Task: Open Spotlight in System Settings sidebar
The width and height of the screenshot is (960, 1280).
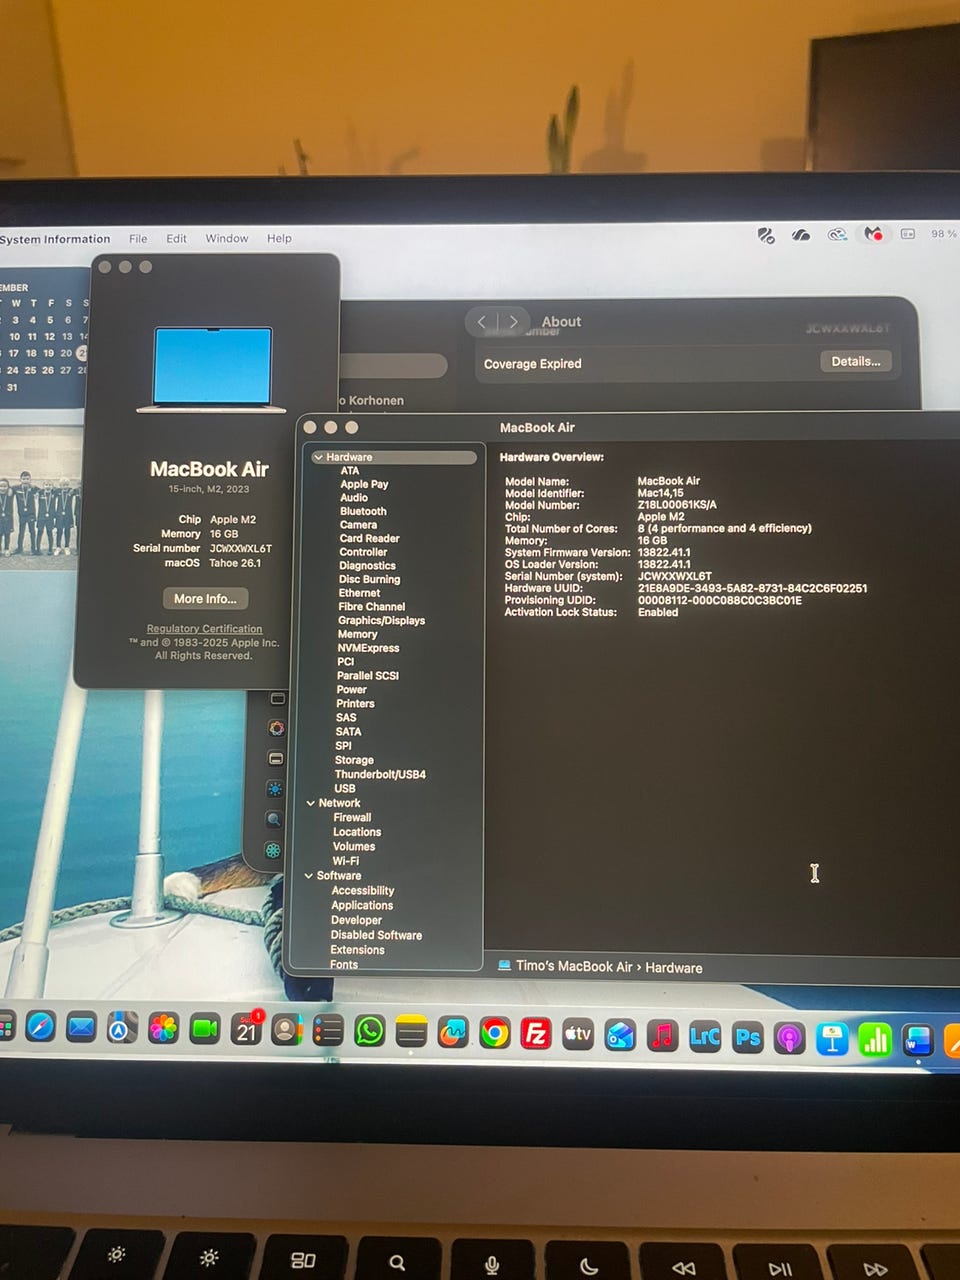Action: [273, 820]
